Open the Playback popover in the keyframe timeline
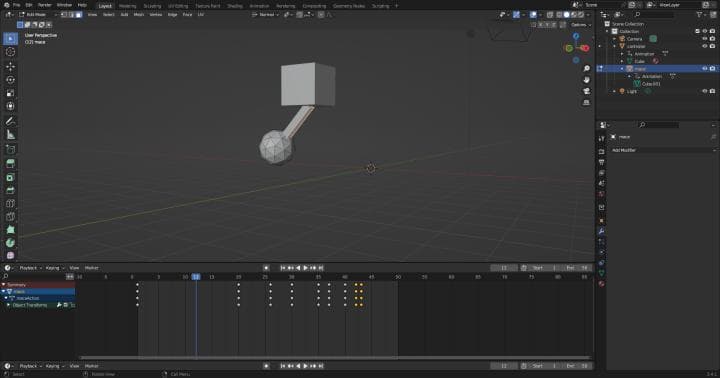720x378 pixels. coord(30,268)
